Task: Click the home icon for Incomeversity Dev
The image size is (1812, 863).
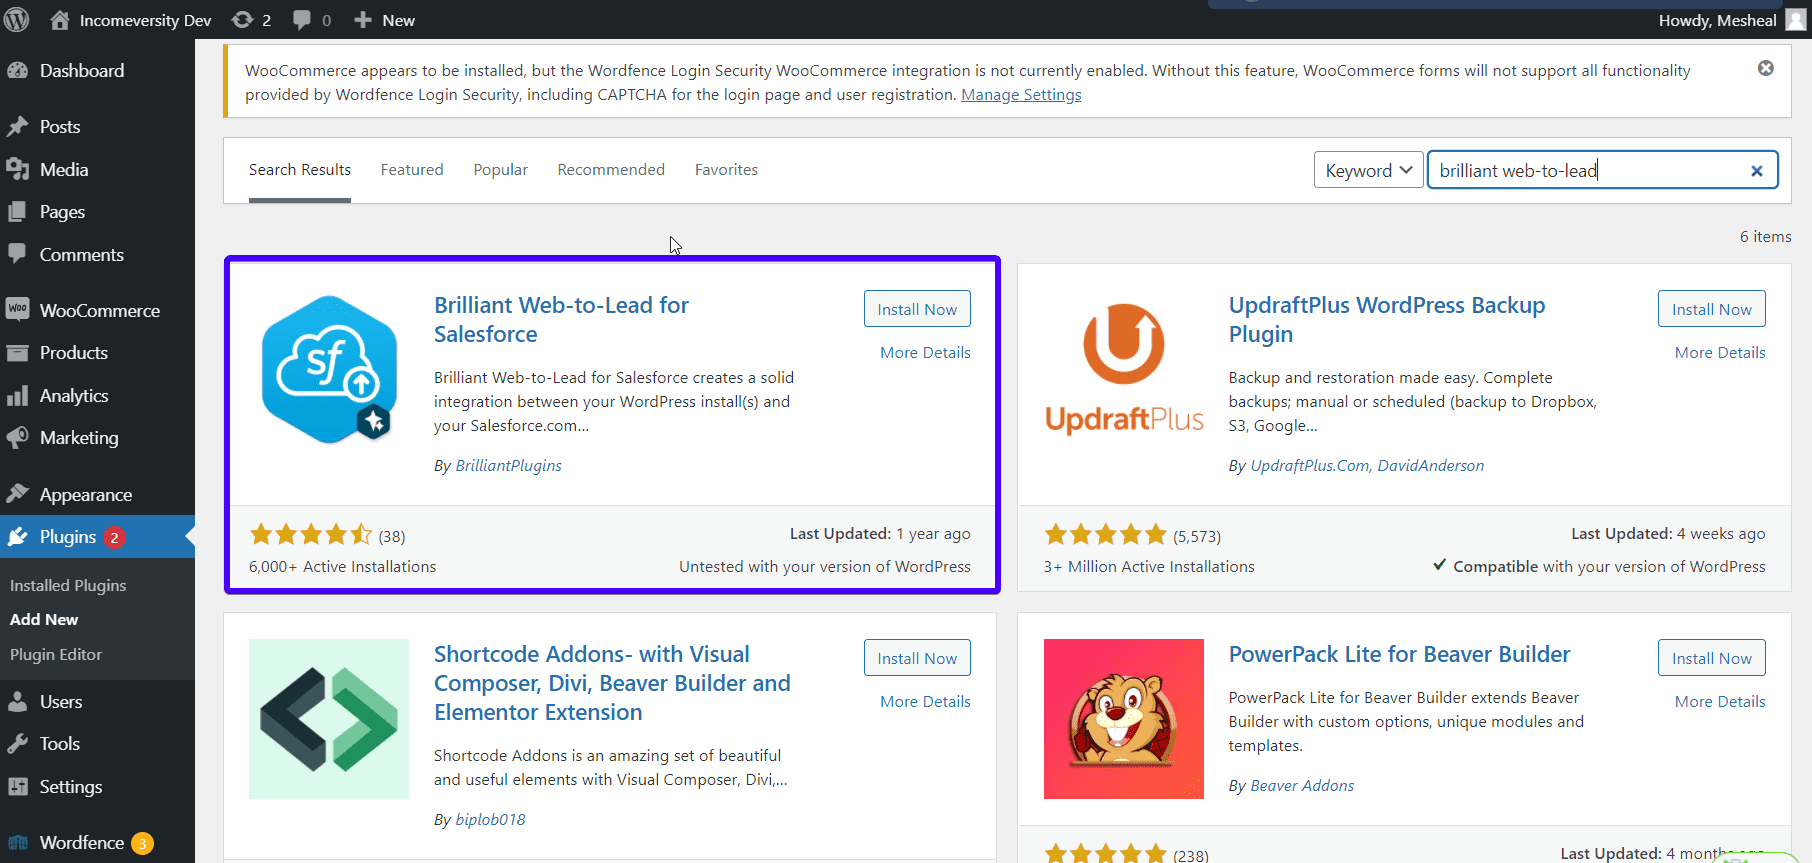Action: (60, 20)
